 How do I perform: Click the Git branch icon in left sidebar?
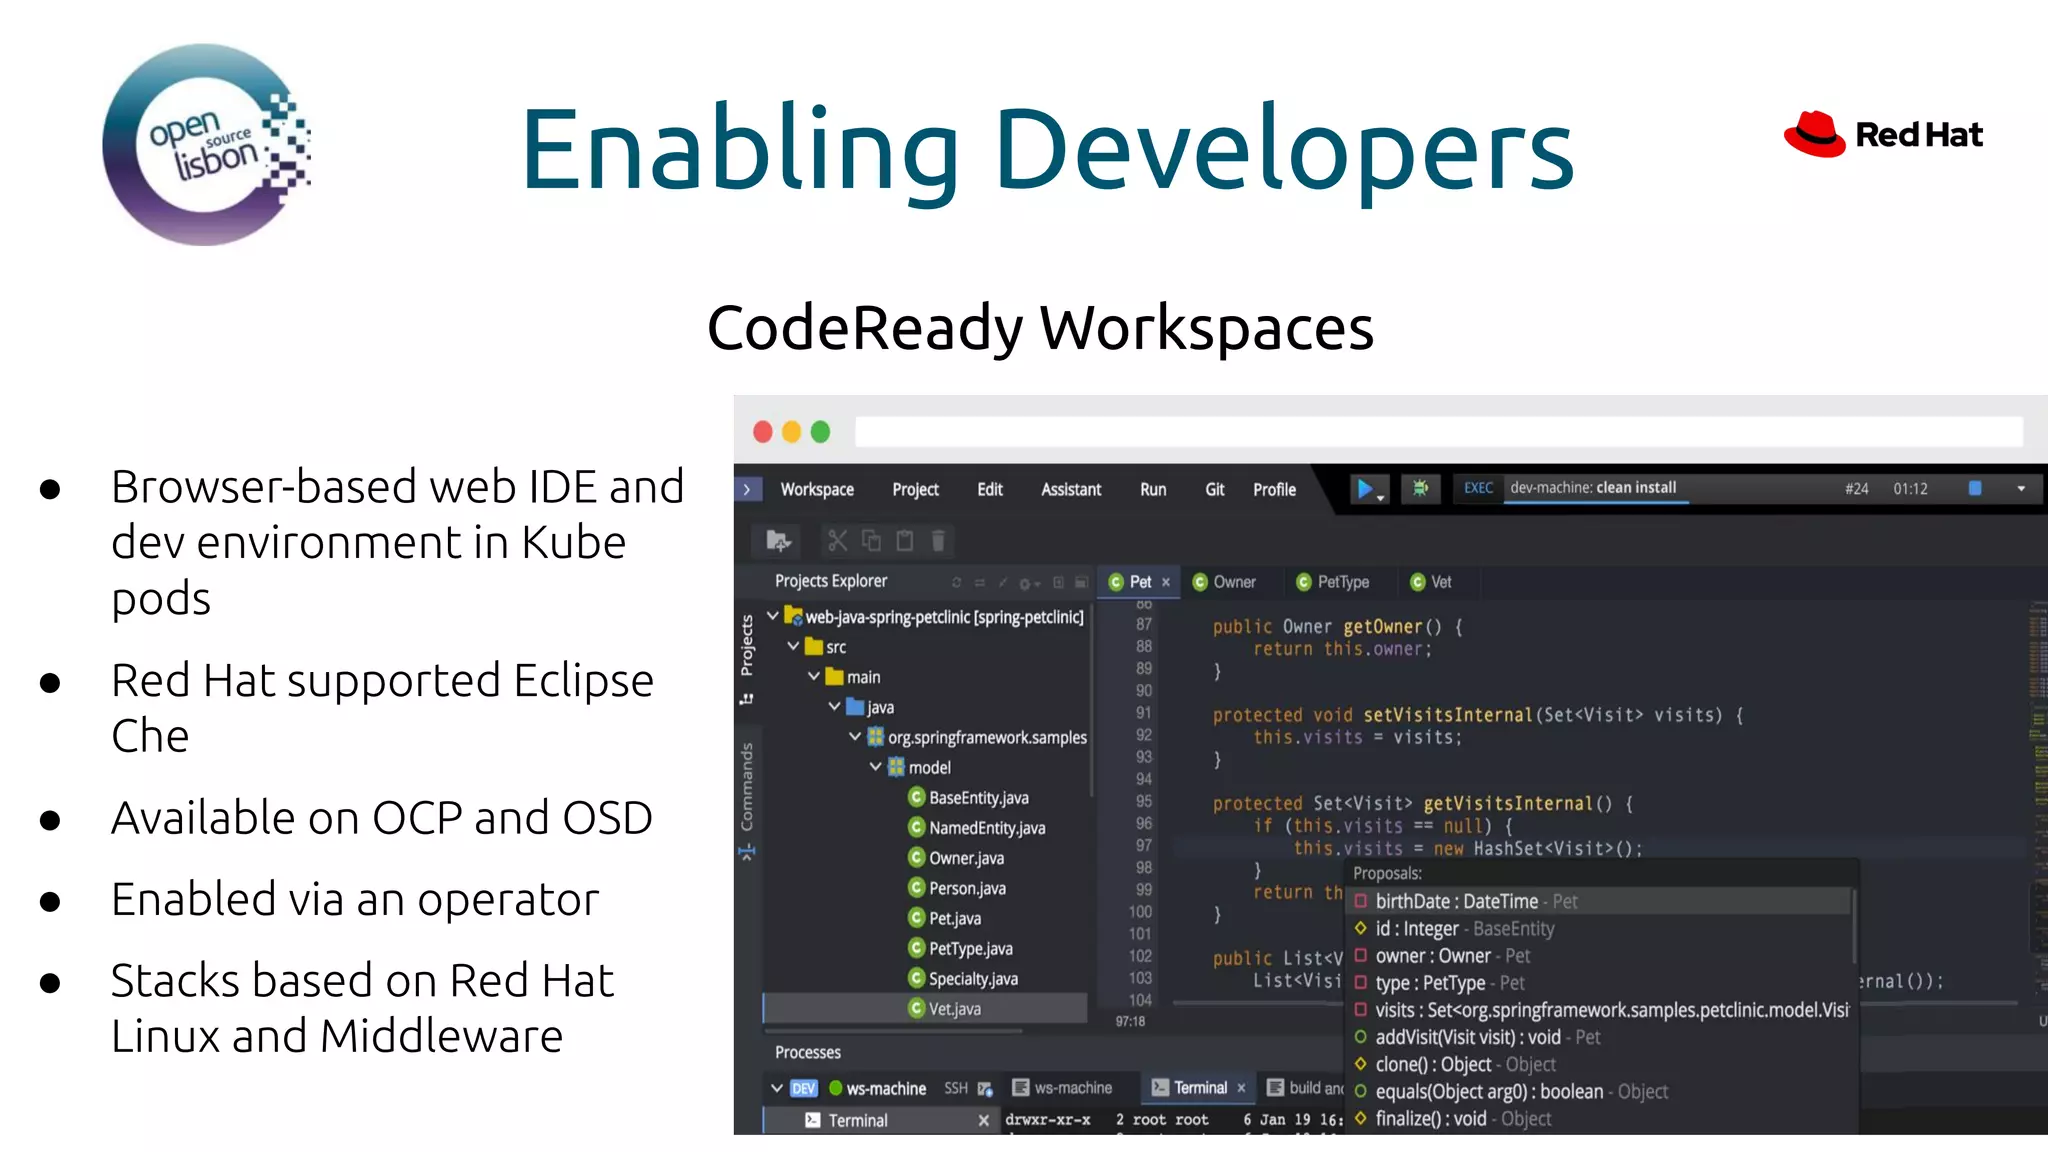click(x=747, y=699)
